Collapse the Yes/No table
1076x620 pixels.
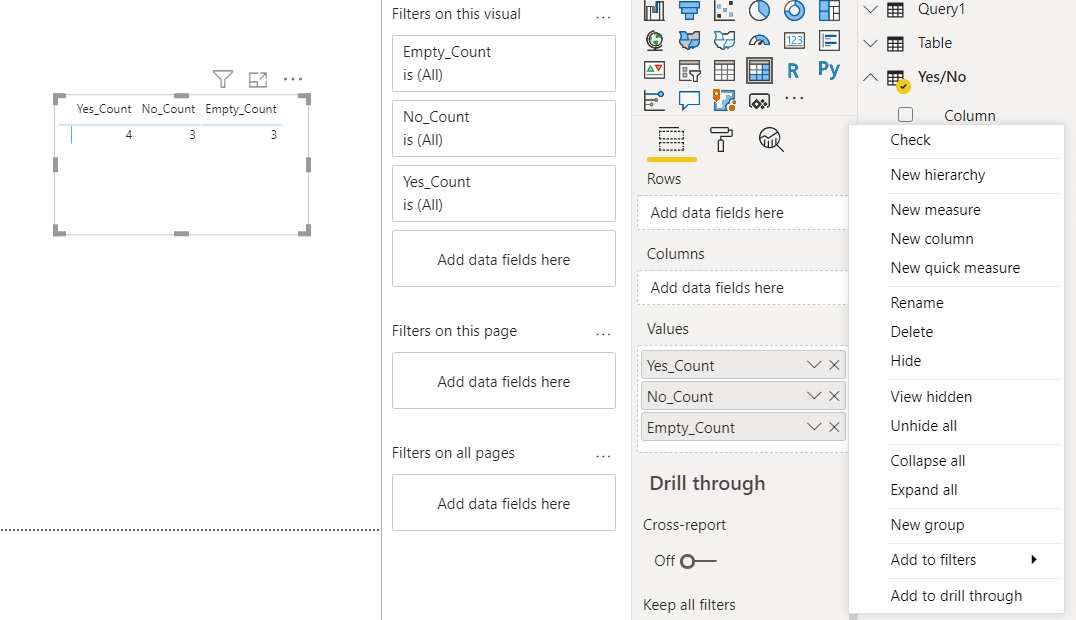[870, 77]
